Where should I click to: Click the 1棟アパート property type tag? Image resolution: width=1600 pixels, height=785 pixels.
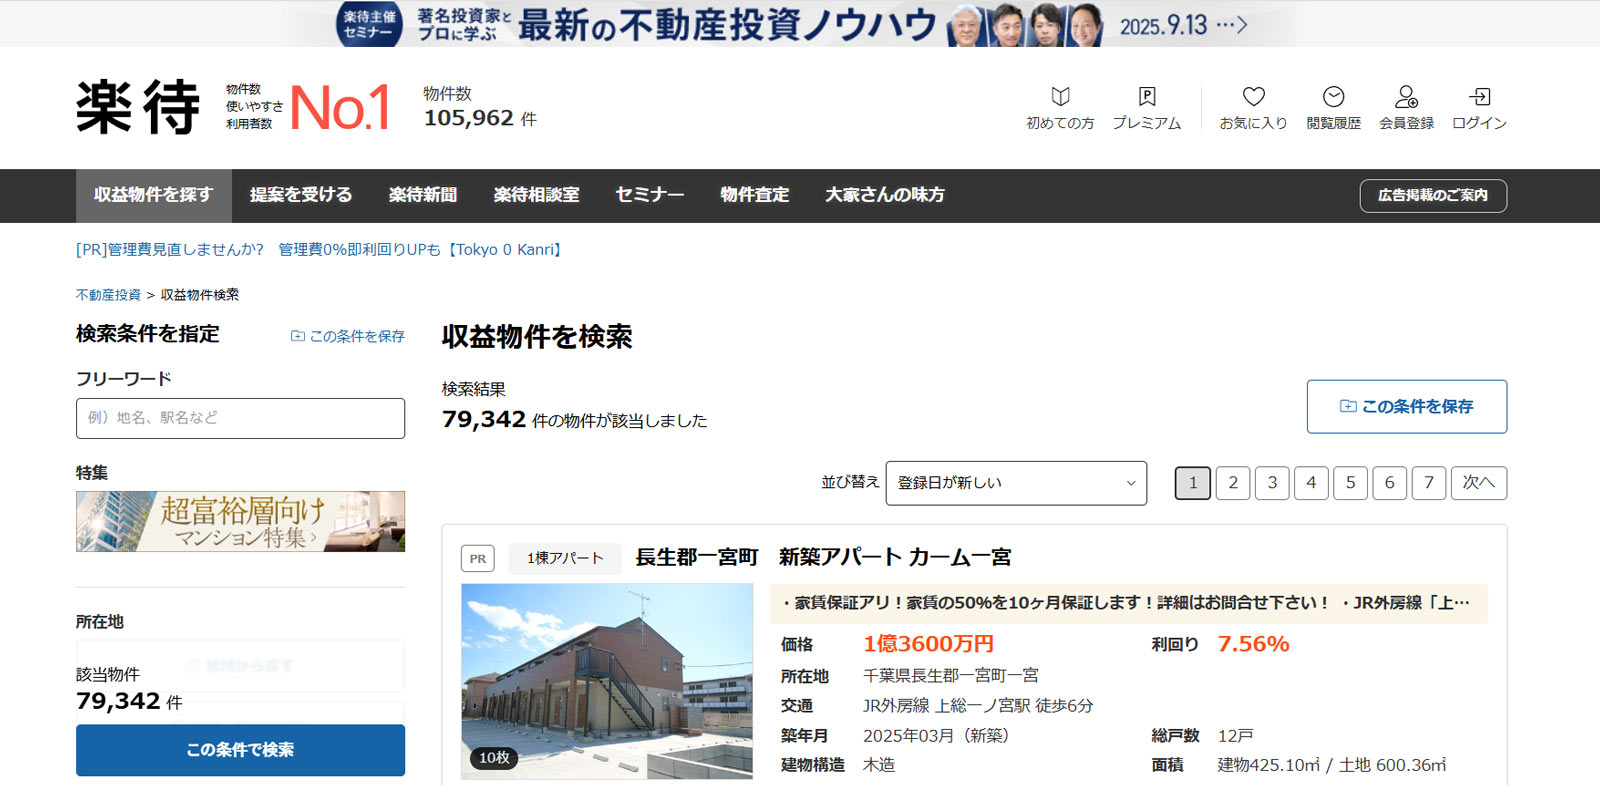pyautogui.click(x=565, y=558)
